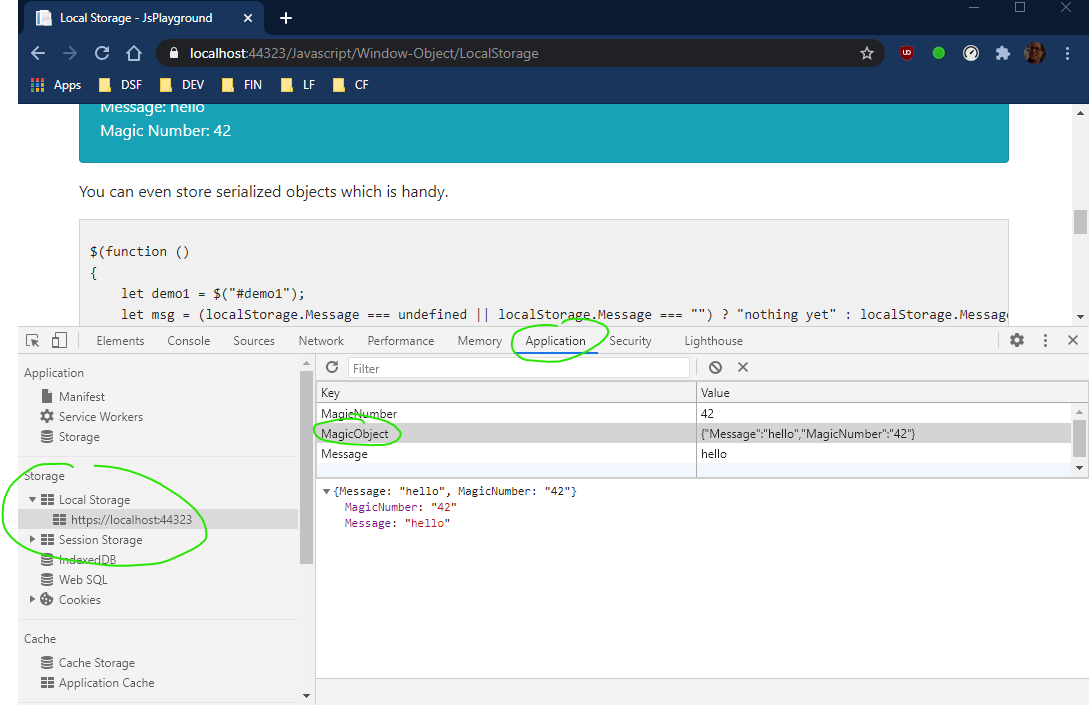This screenshot has height=705, width=1089.
Task: Bookmark this page with star icon
Action: (867, 54)
